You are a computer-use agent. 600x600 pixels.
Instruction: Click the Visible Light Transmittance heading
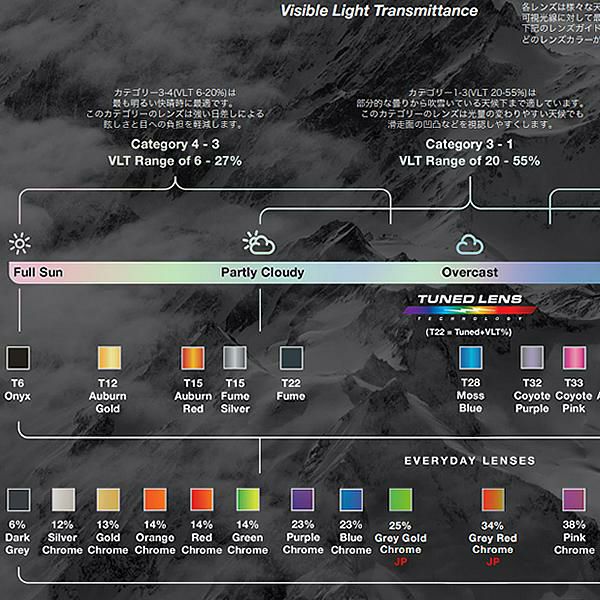379,12
